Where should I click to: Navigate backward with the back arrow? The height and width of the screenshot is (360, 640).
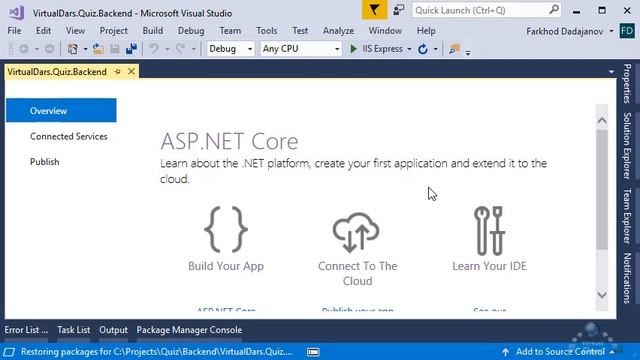24,49
